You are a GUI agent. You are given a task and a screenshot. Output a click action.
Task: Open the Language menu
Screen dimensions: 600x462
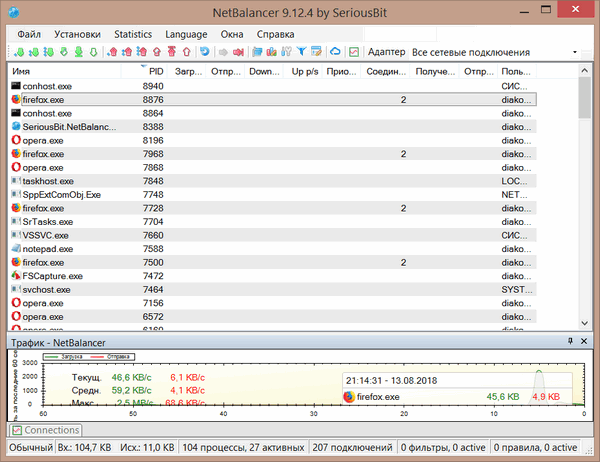coord(186,34)
